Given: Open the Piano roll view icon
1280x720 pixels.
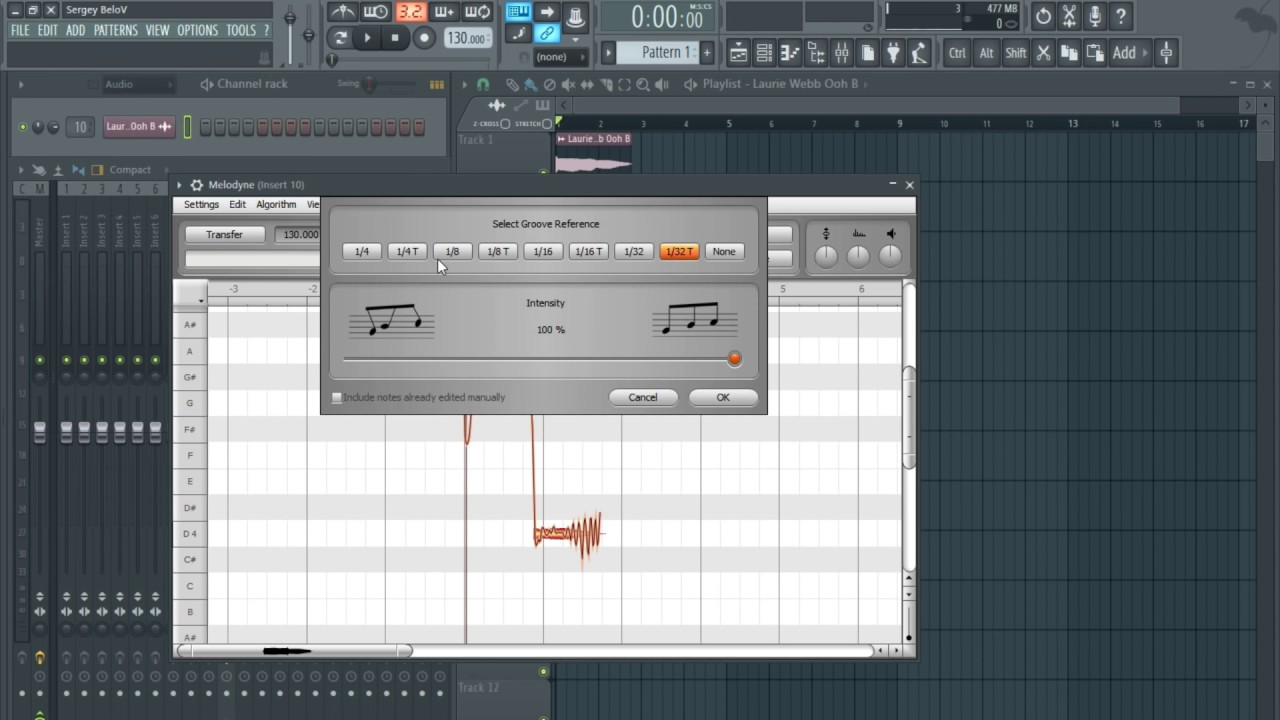Looking at the screenshot, I should coord(790,53).
